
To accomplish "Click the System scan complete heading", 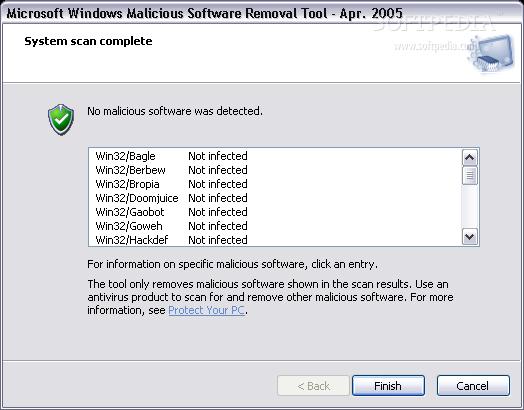I will tap(88, 41).
